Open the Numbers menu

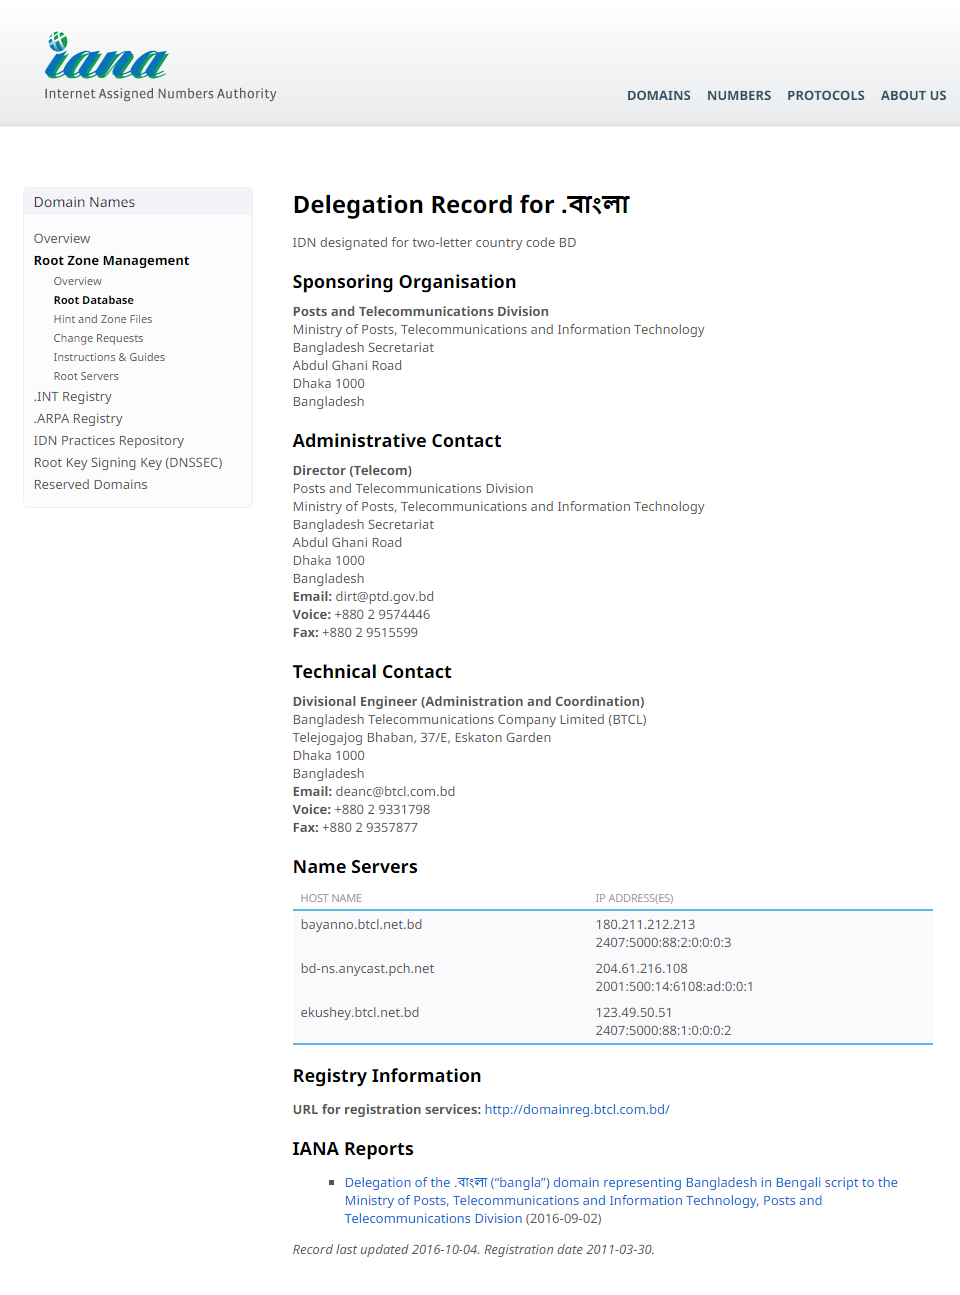[738, 96]
